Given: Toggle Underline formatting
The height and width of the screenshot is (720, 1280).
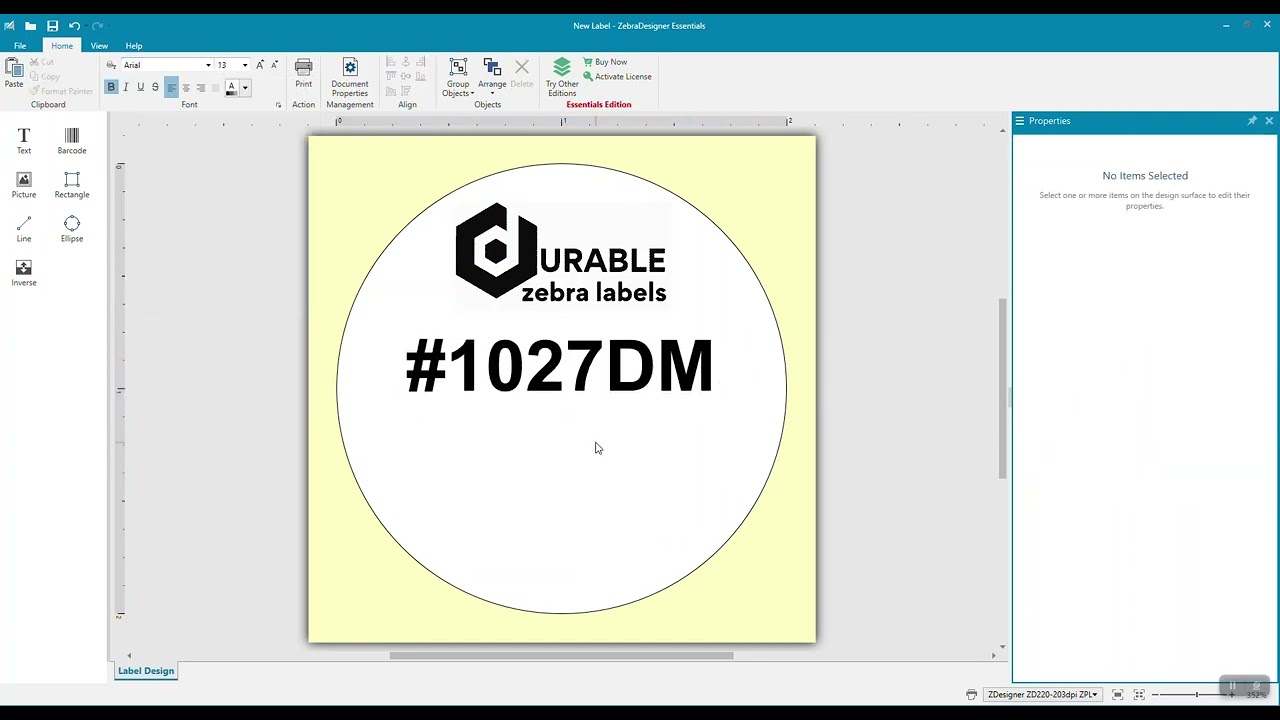Looking at the screenshot, I should 140,87.
